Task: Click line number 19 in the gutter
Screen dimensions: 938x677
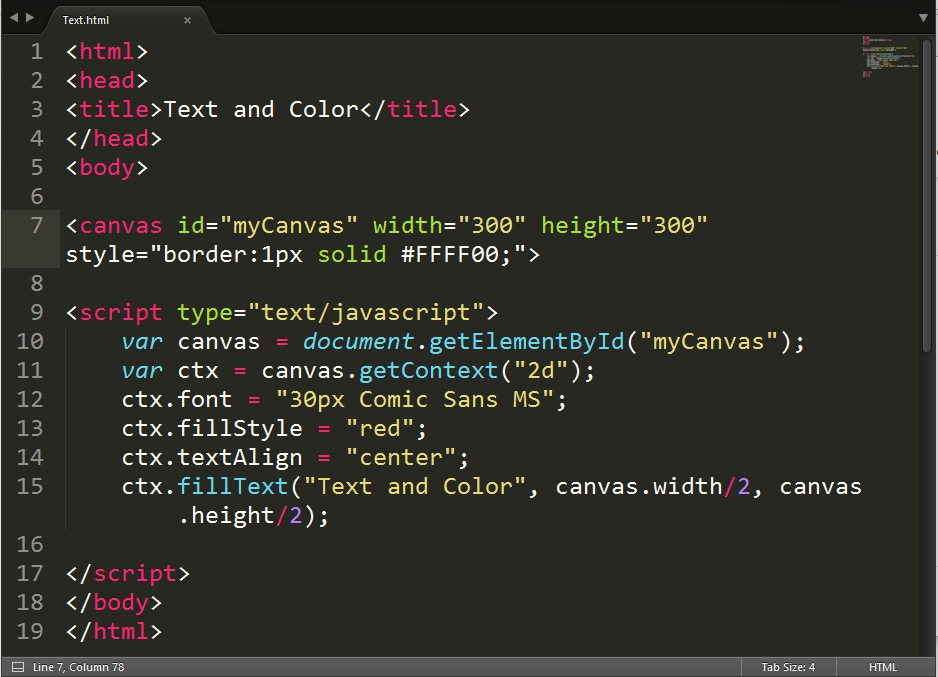Action: (30, 631)
